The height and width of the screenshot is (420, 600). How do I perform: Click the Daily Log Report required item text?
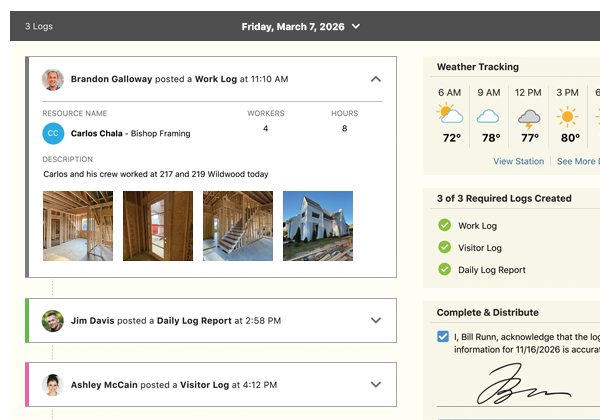click(492, 270)
